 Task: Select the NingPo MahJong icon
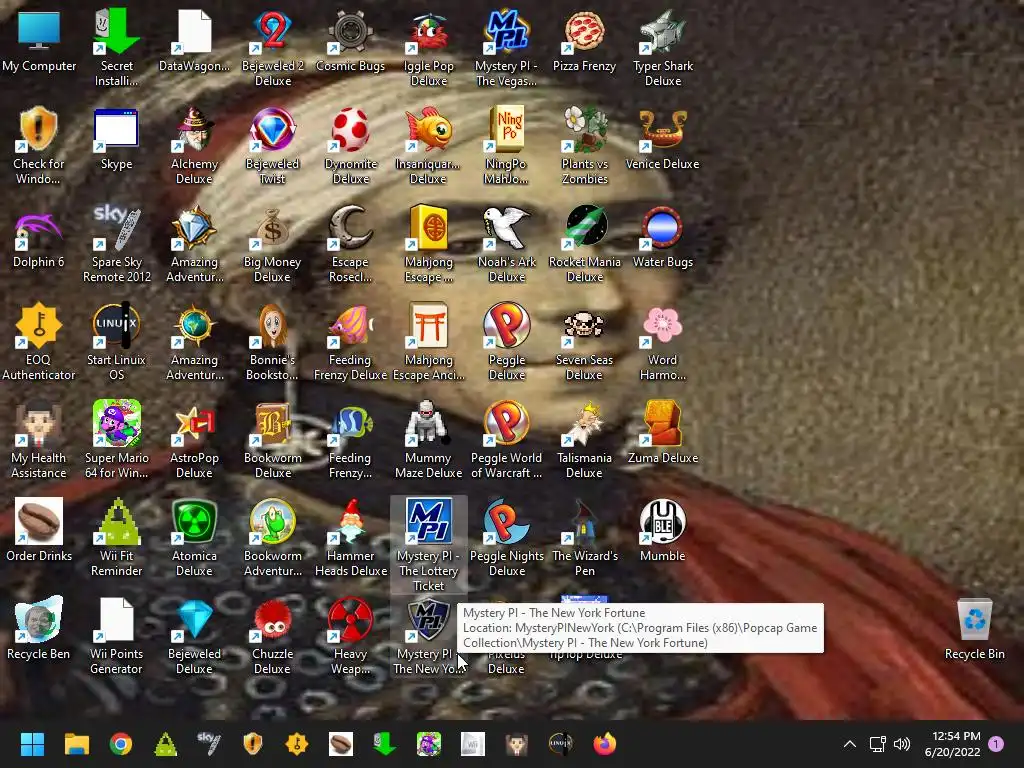(506, 145)
